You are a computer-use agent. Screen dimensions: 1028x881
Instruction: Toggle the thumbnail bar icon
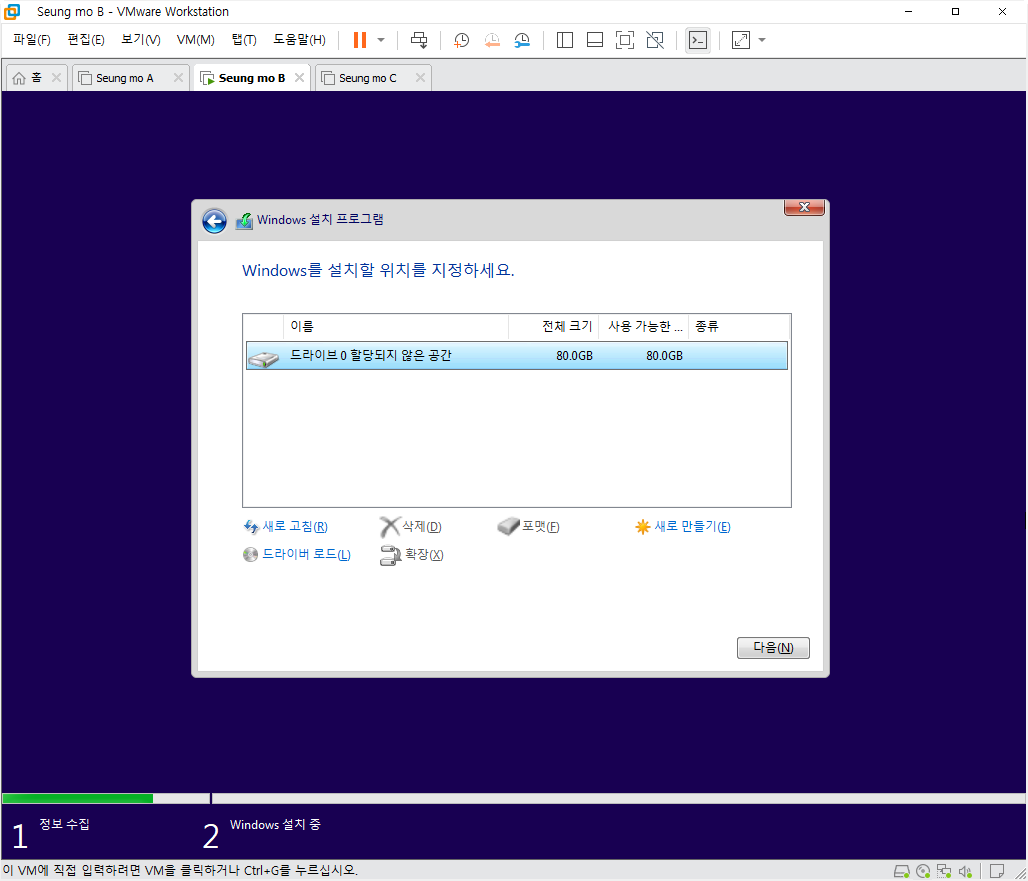595,40
